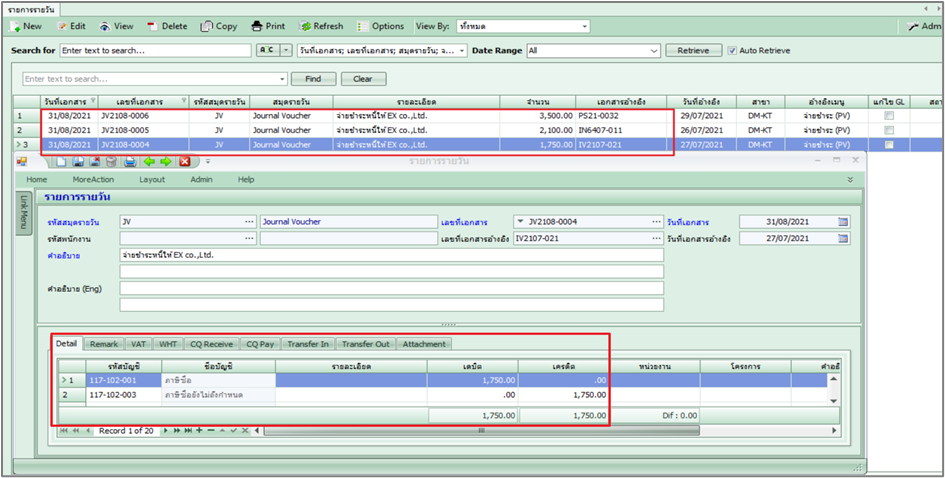Tick the GL checkbox for row JV2108-0006
945x478 pixels.
coord(888,116)
